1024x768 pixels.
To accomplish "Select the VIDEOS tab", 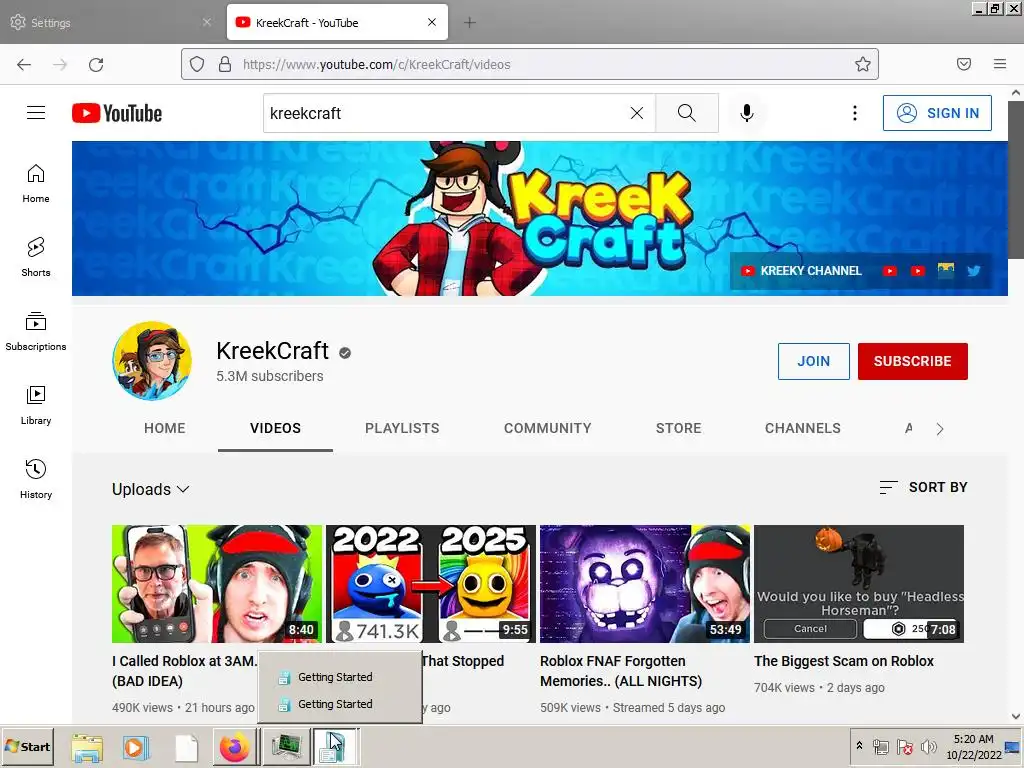I will pyautogui.click(x=275, y=428).
